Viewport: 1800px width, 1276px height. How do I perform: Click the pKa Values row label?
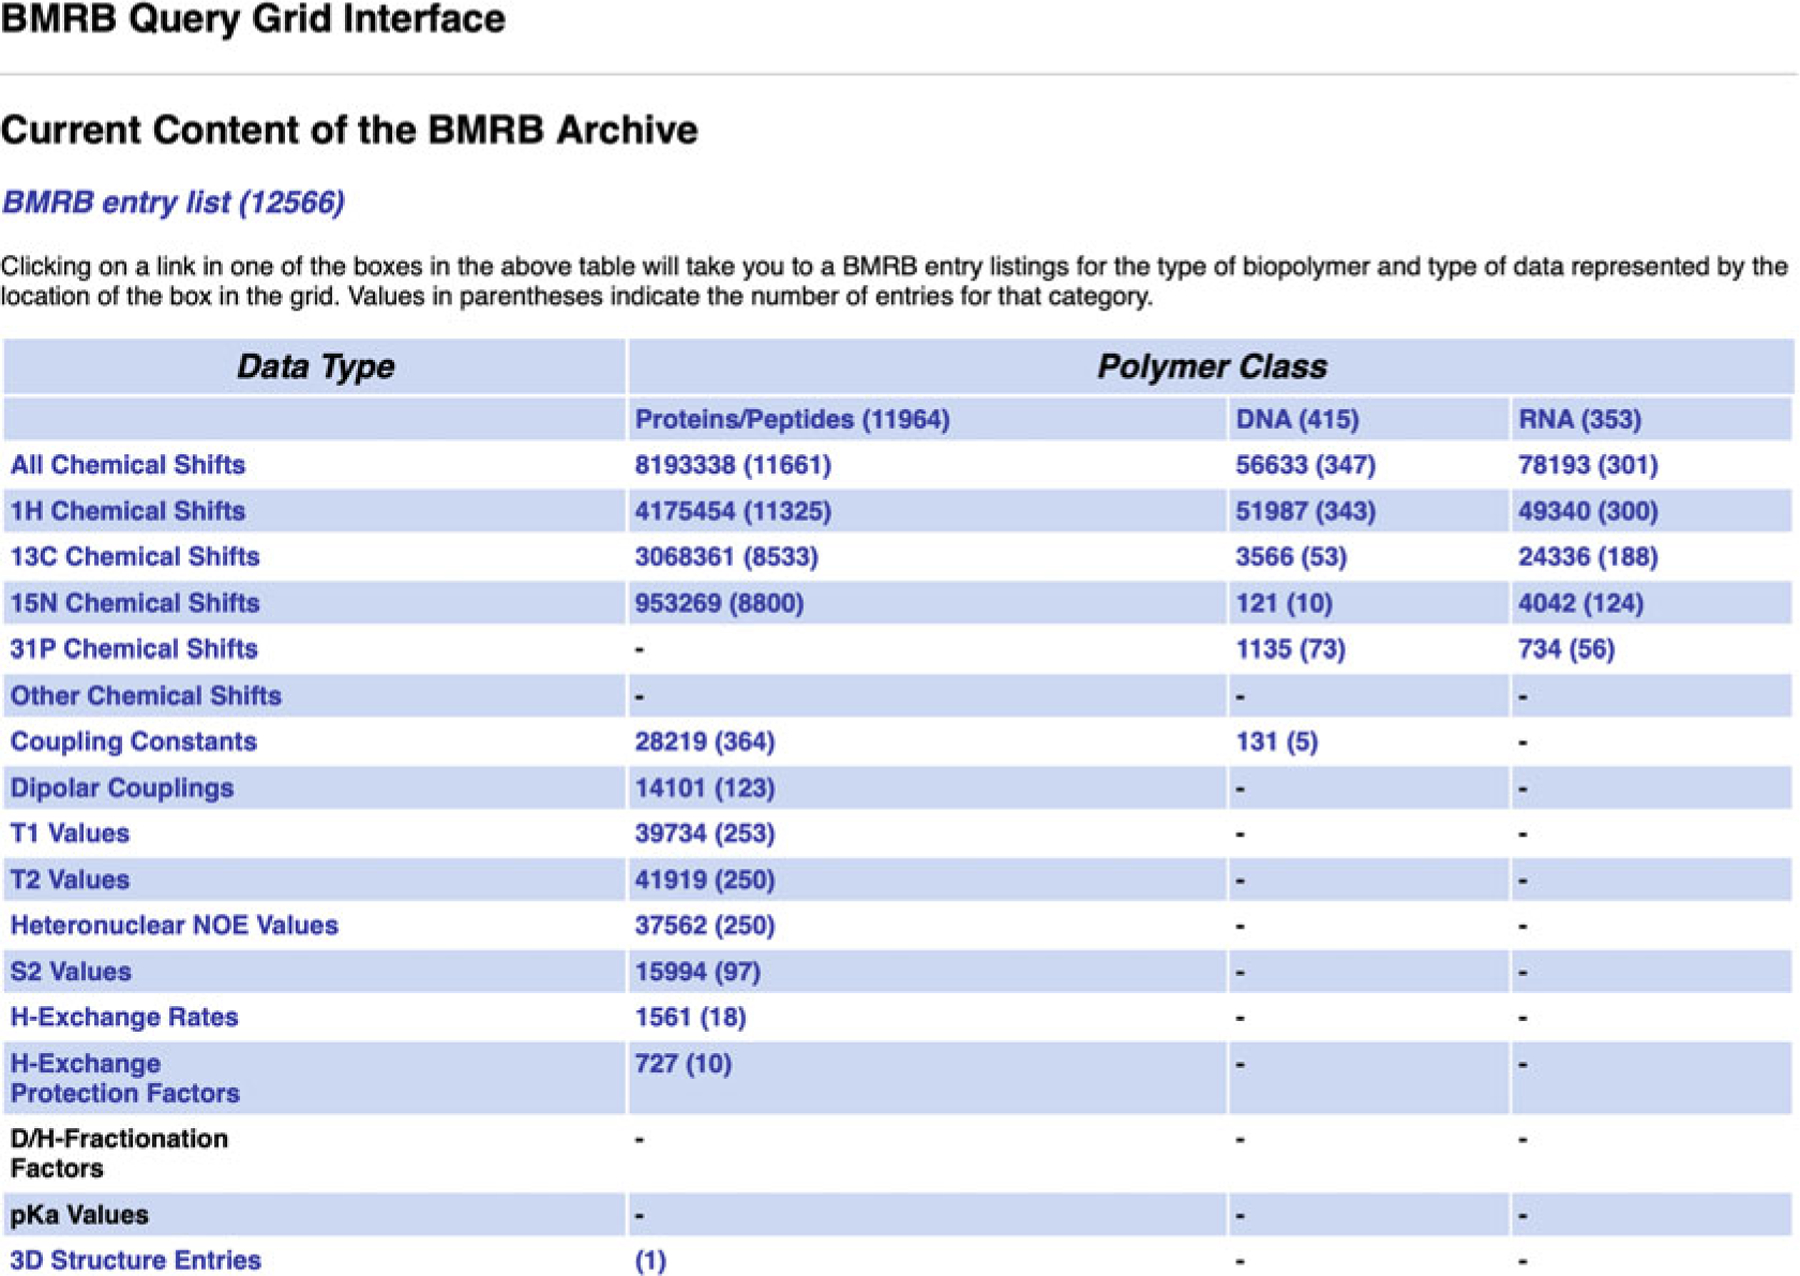pyautogui.click(x=79, y=1215)
